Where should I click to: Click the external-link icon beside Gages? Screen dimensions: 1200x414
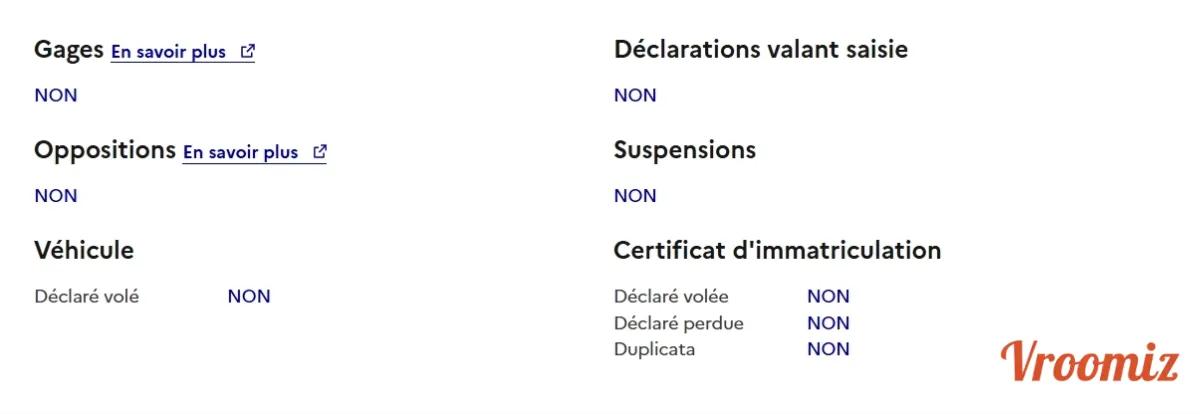248,52
